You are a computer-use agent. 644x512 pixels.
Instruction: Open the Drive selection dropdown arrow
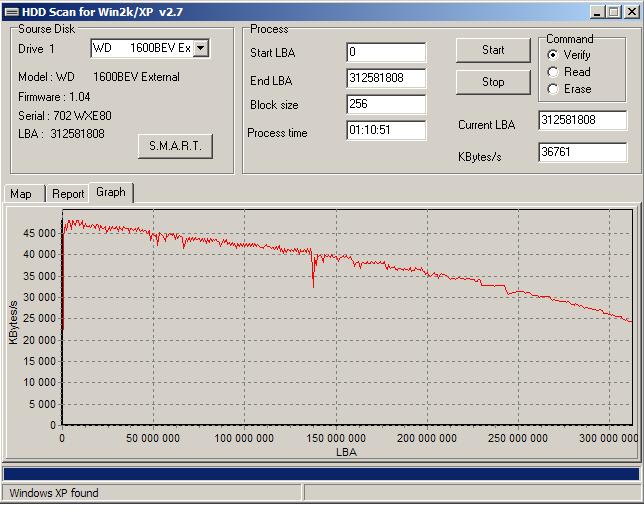pyautogui.click(x=201, y=48)
